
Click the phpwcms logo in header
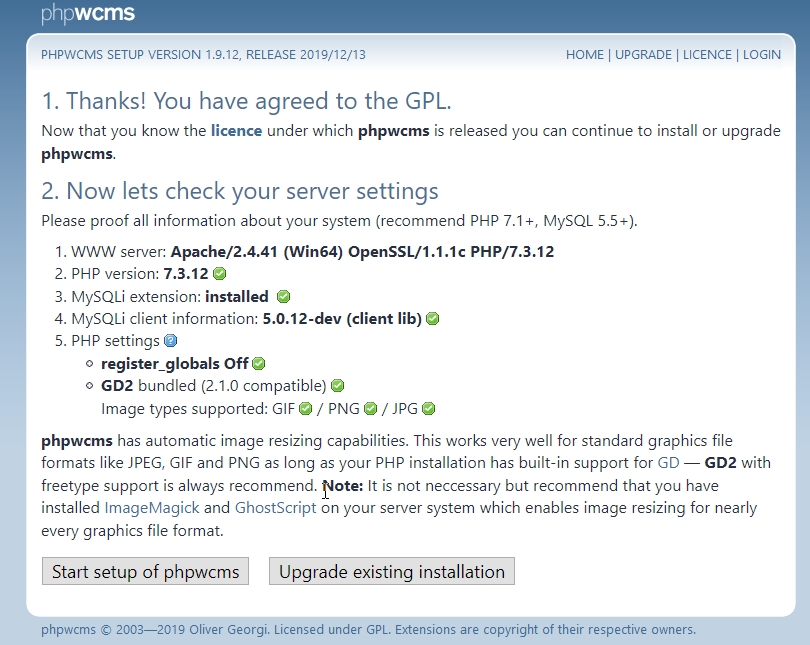(88, 13)
